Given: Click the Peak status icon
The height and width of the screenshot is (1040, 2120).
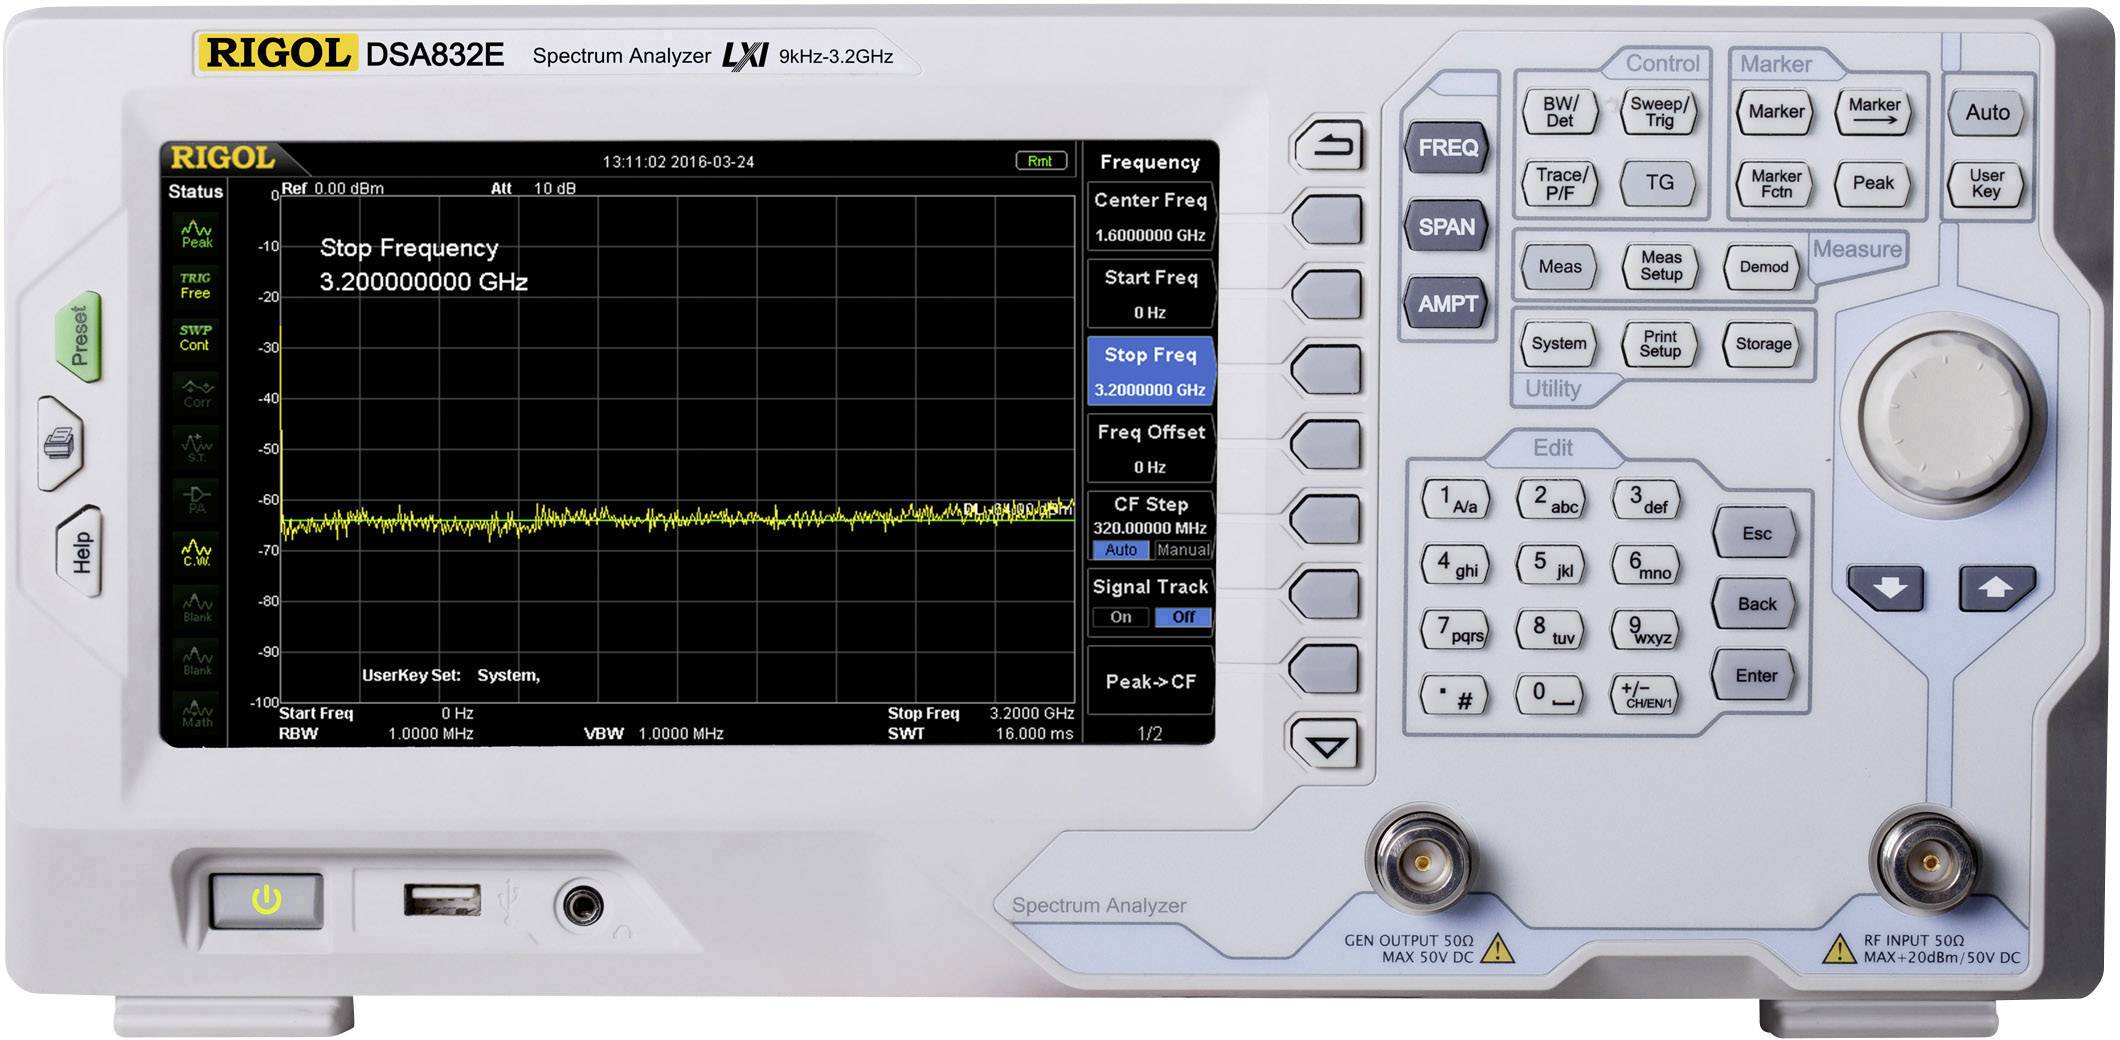Looking at the screenshot, I should pyautogui.click(x=196, y=234).
